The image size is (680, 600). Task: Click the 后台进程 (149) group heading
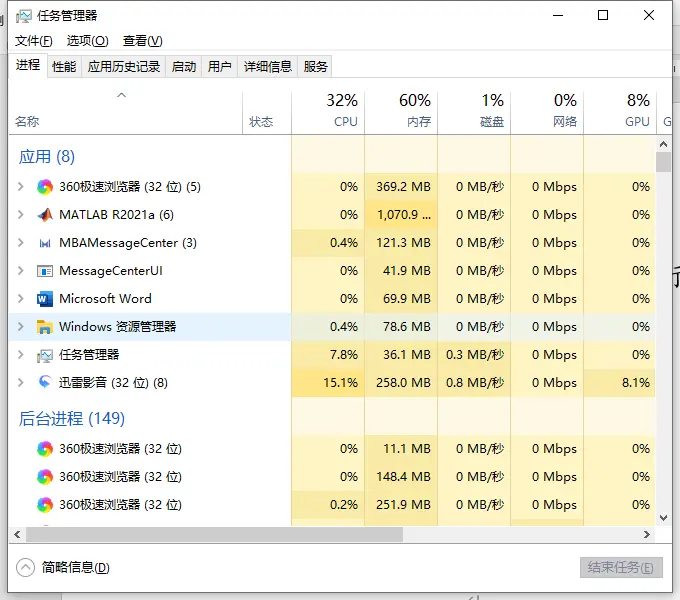coord(72,418)
